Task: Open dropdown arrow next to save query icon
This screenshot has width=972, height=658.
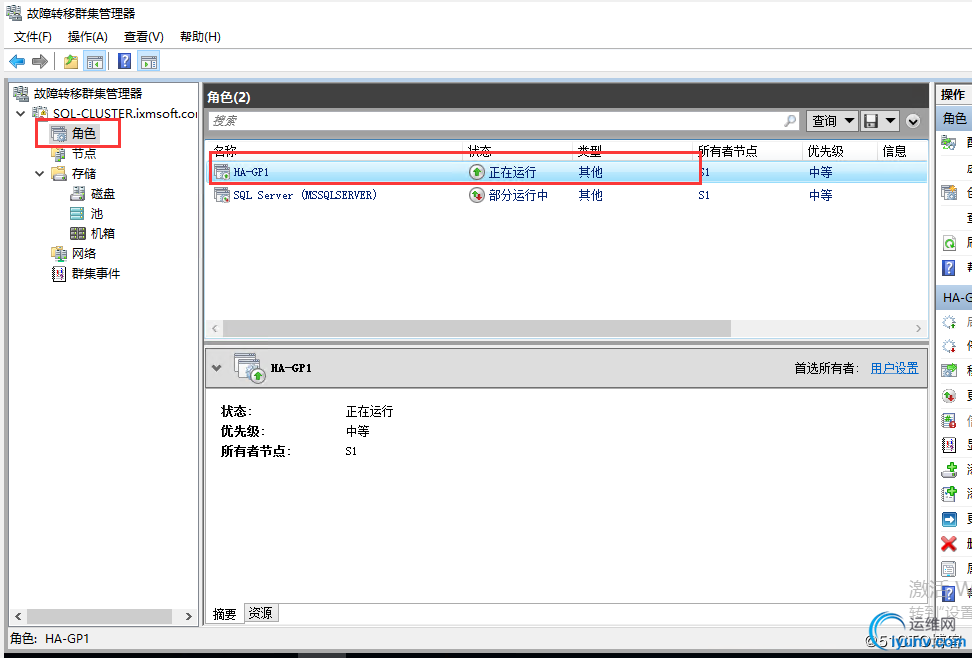Action: click(x=890, y=121)
